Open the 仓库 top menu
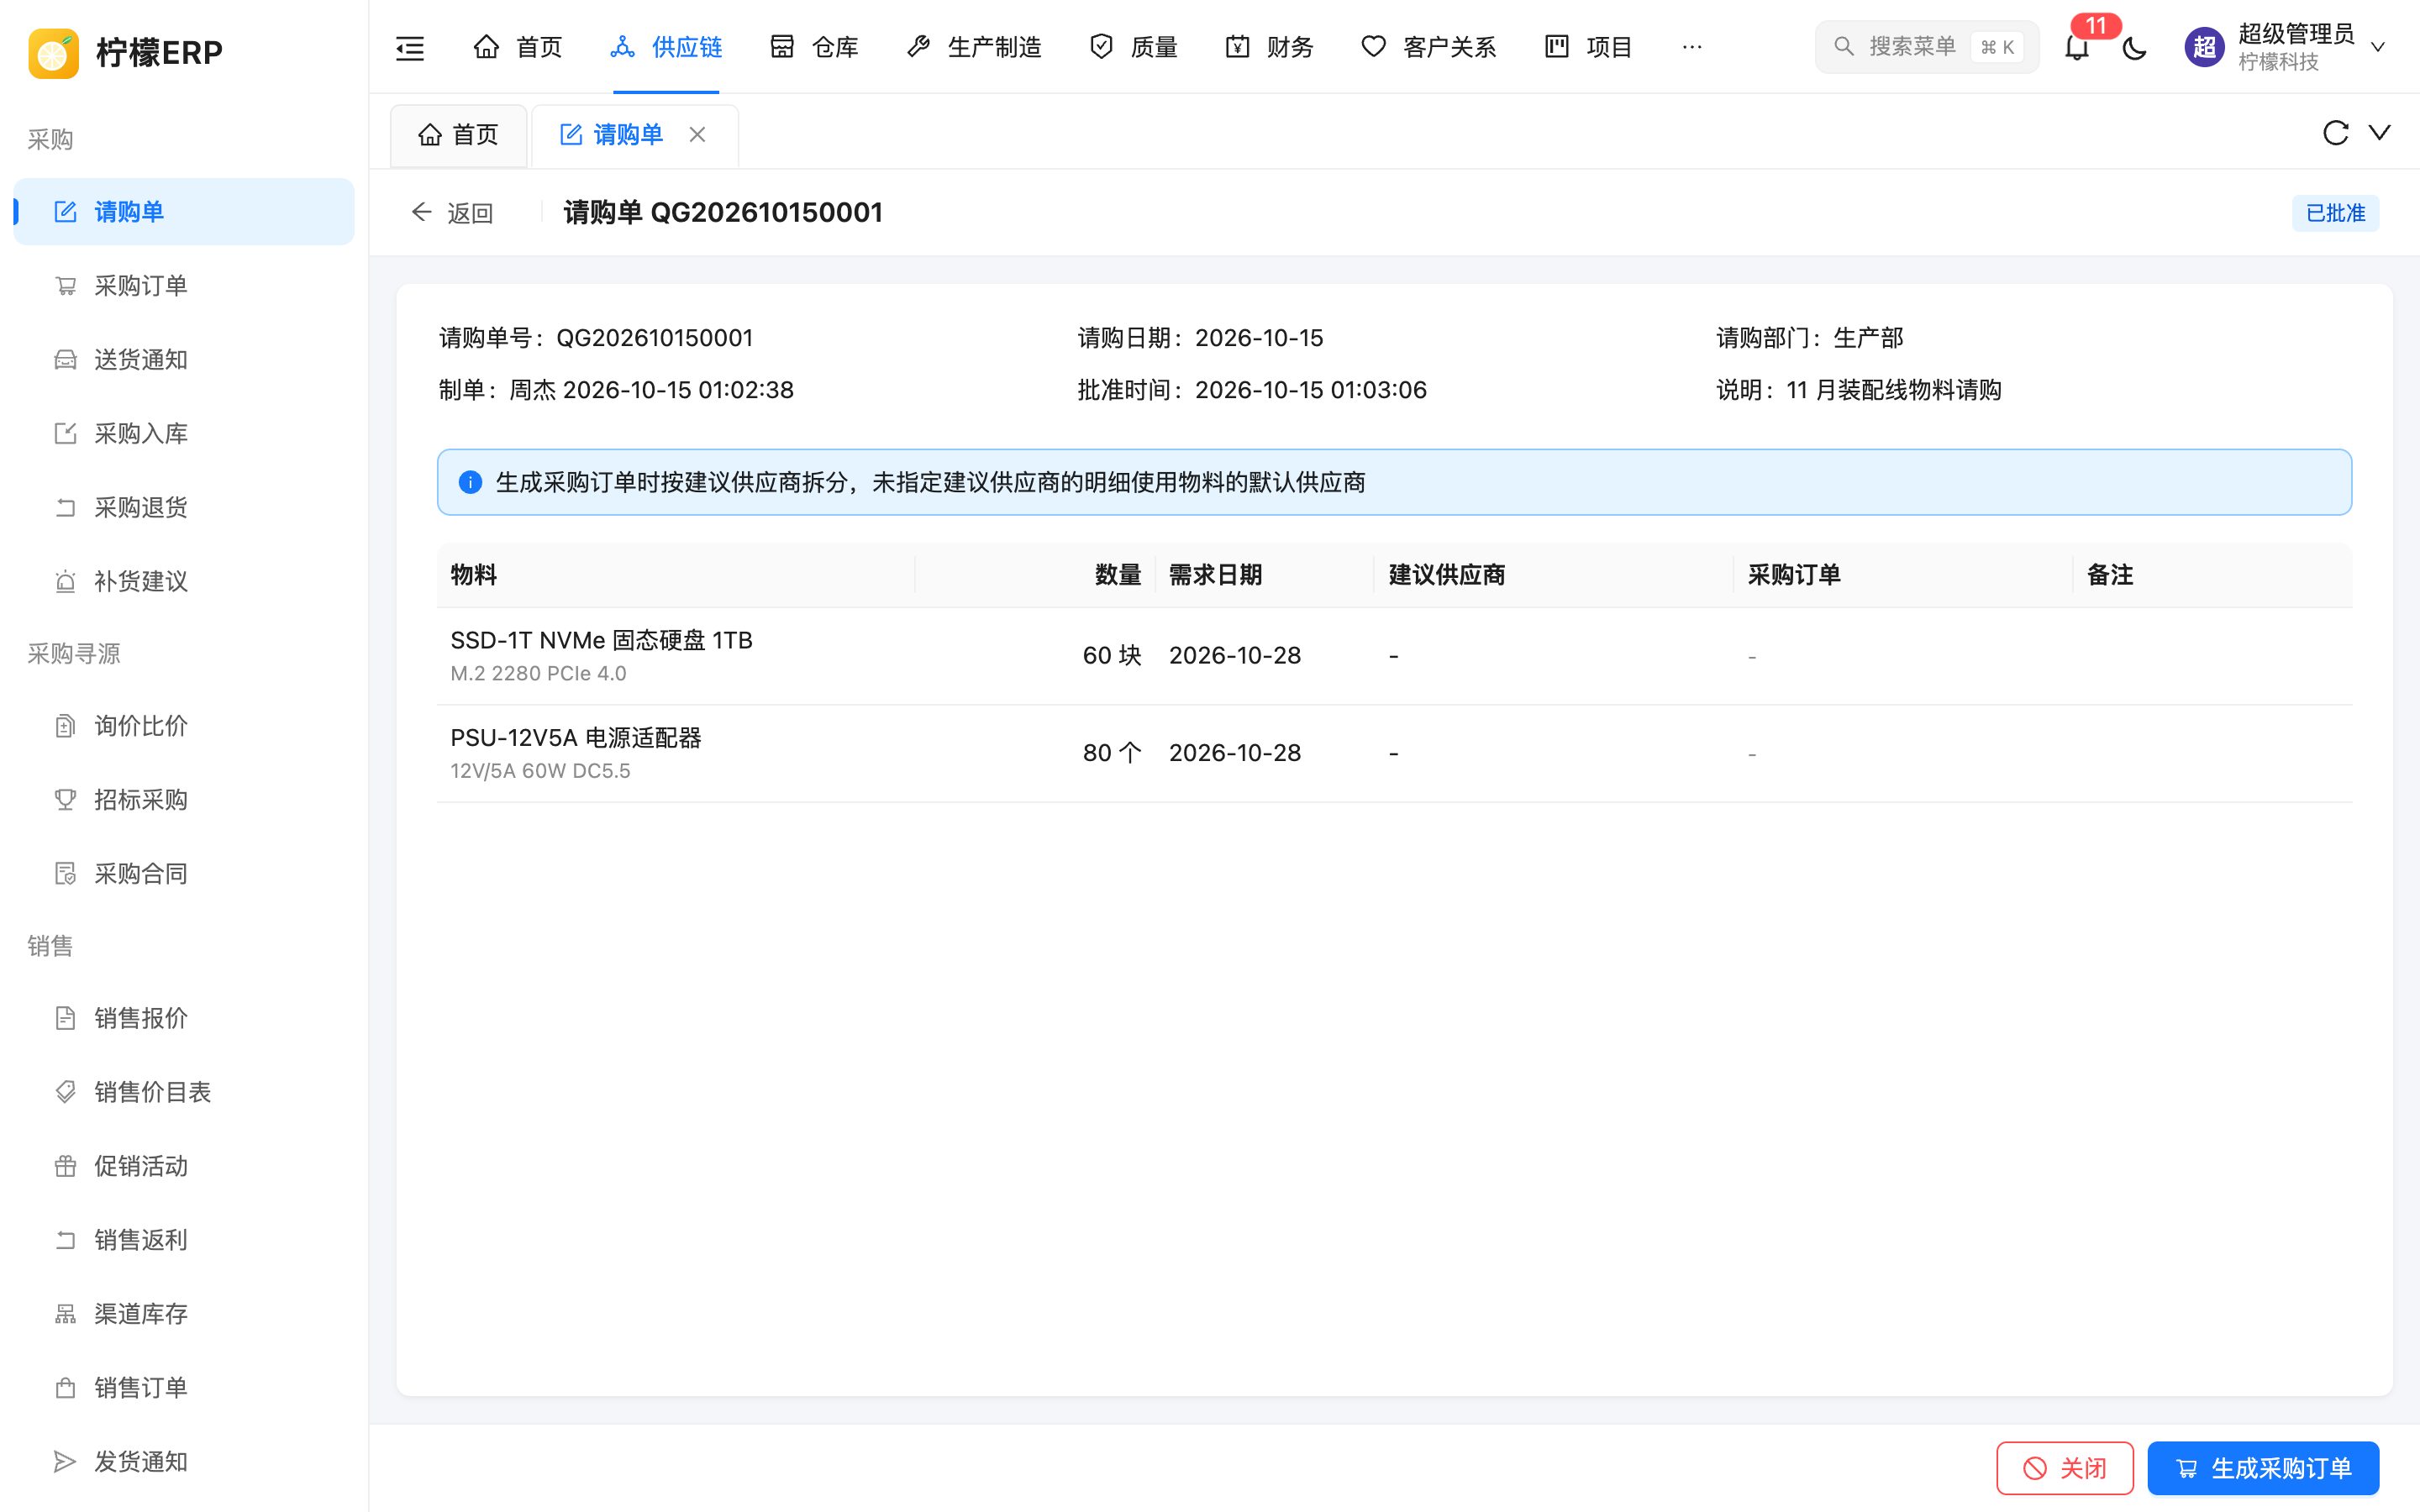This screenshot has height=1512, width=2420. pyautogui.click(x=814, y=47)
